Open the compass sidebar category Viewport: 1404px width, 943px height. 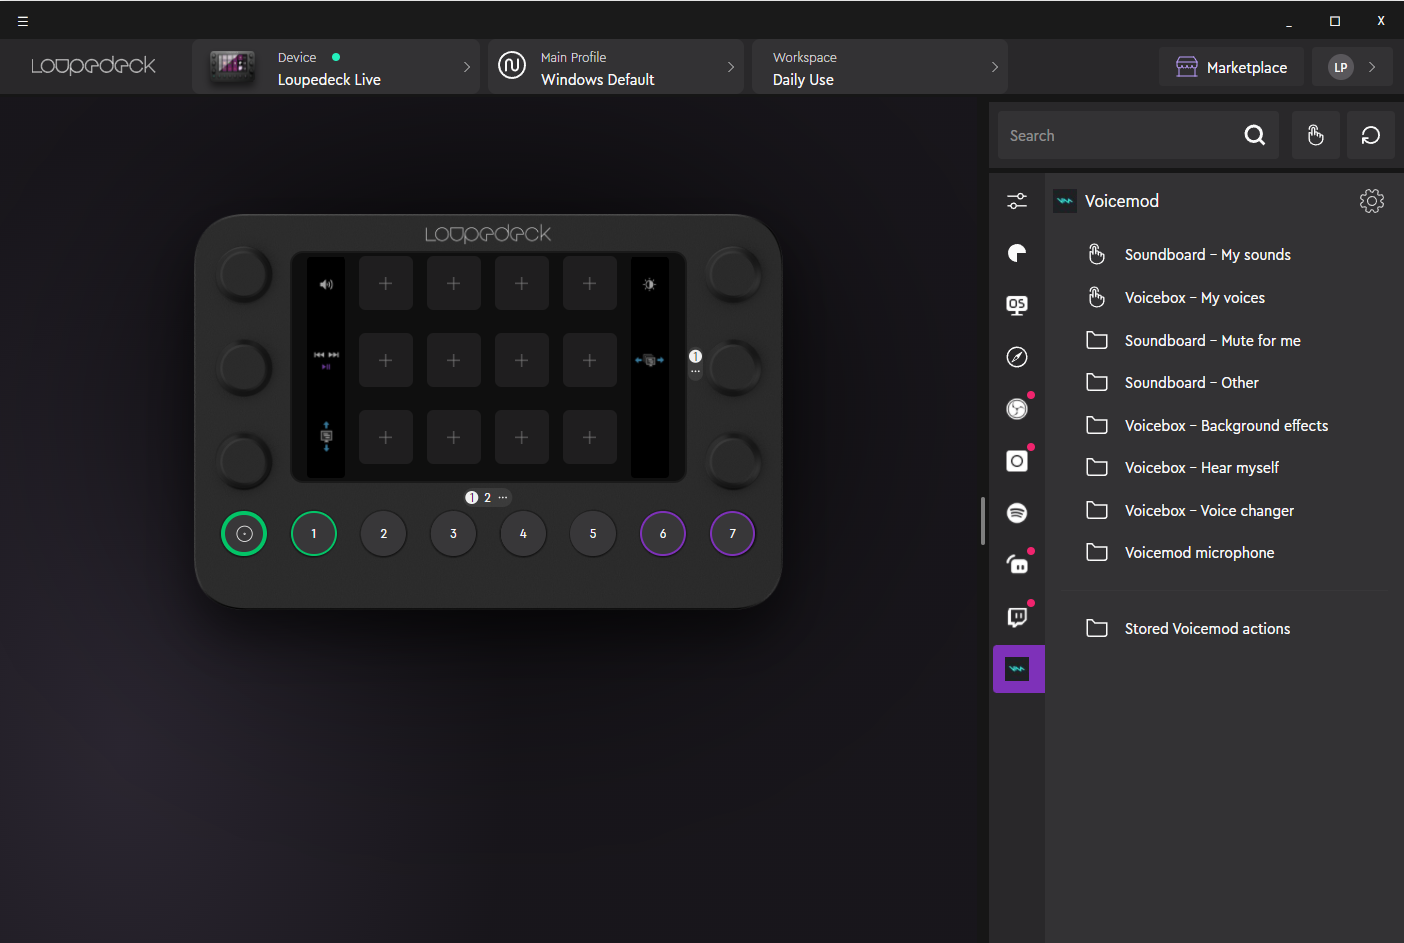point(1017,357)
